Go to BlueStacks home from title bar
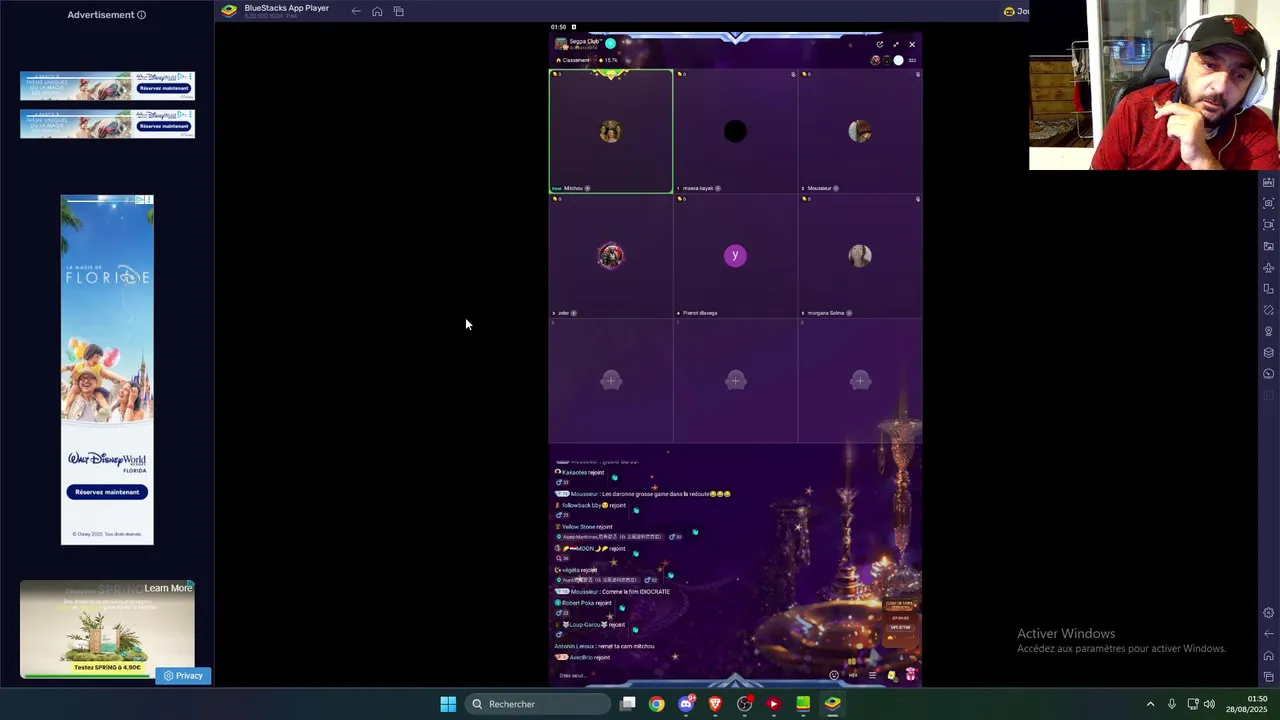Image resolution: width=1280 pixels, height=720 pixels. [377, 11]
